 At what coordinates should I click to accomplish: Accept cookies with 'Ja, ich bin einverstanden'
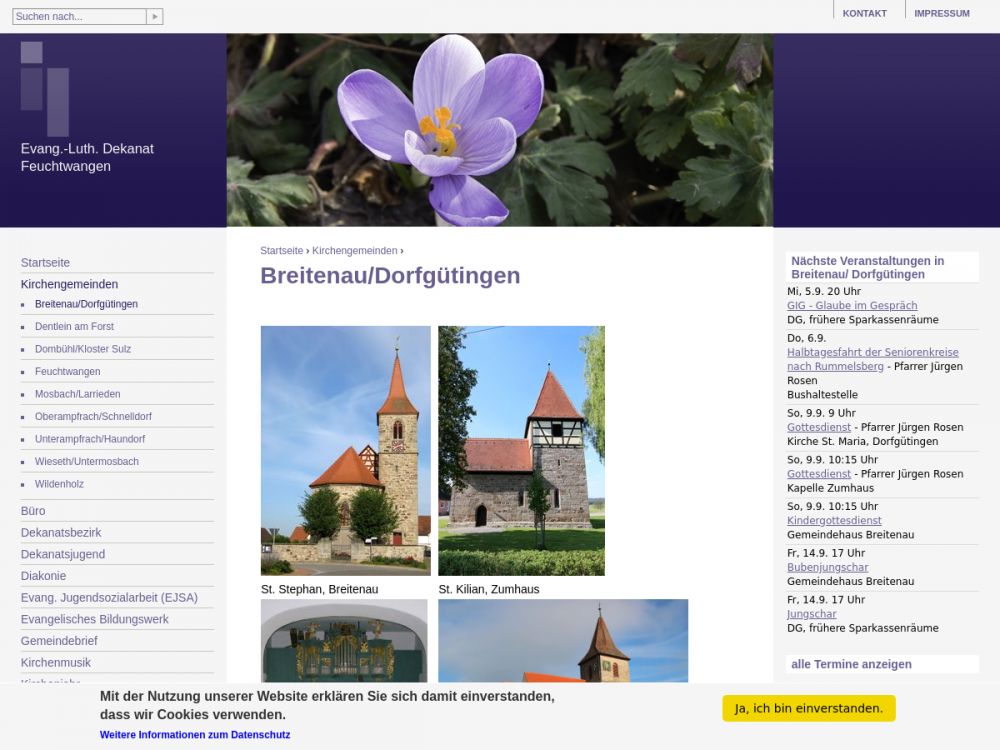pyautogui.click(x=808, y=708)
